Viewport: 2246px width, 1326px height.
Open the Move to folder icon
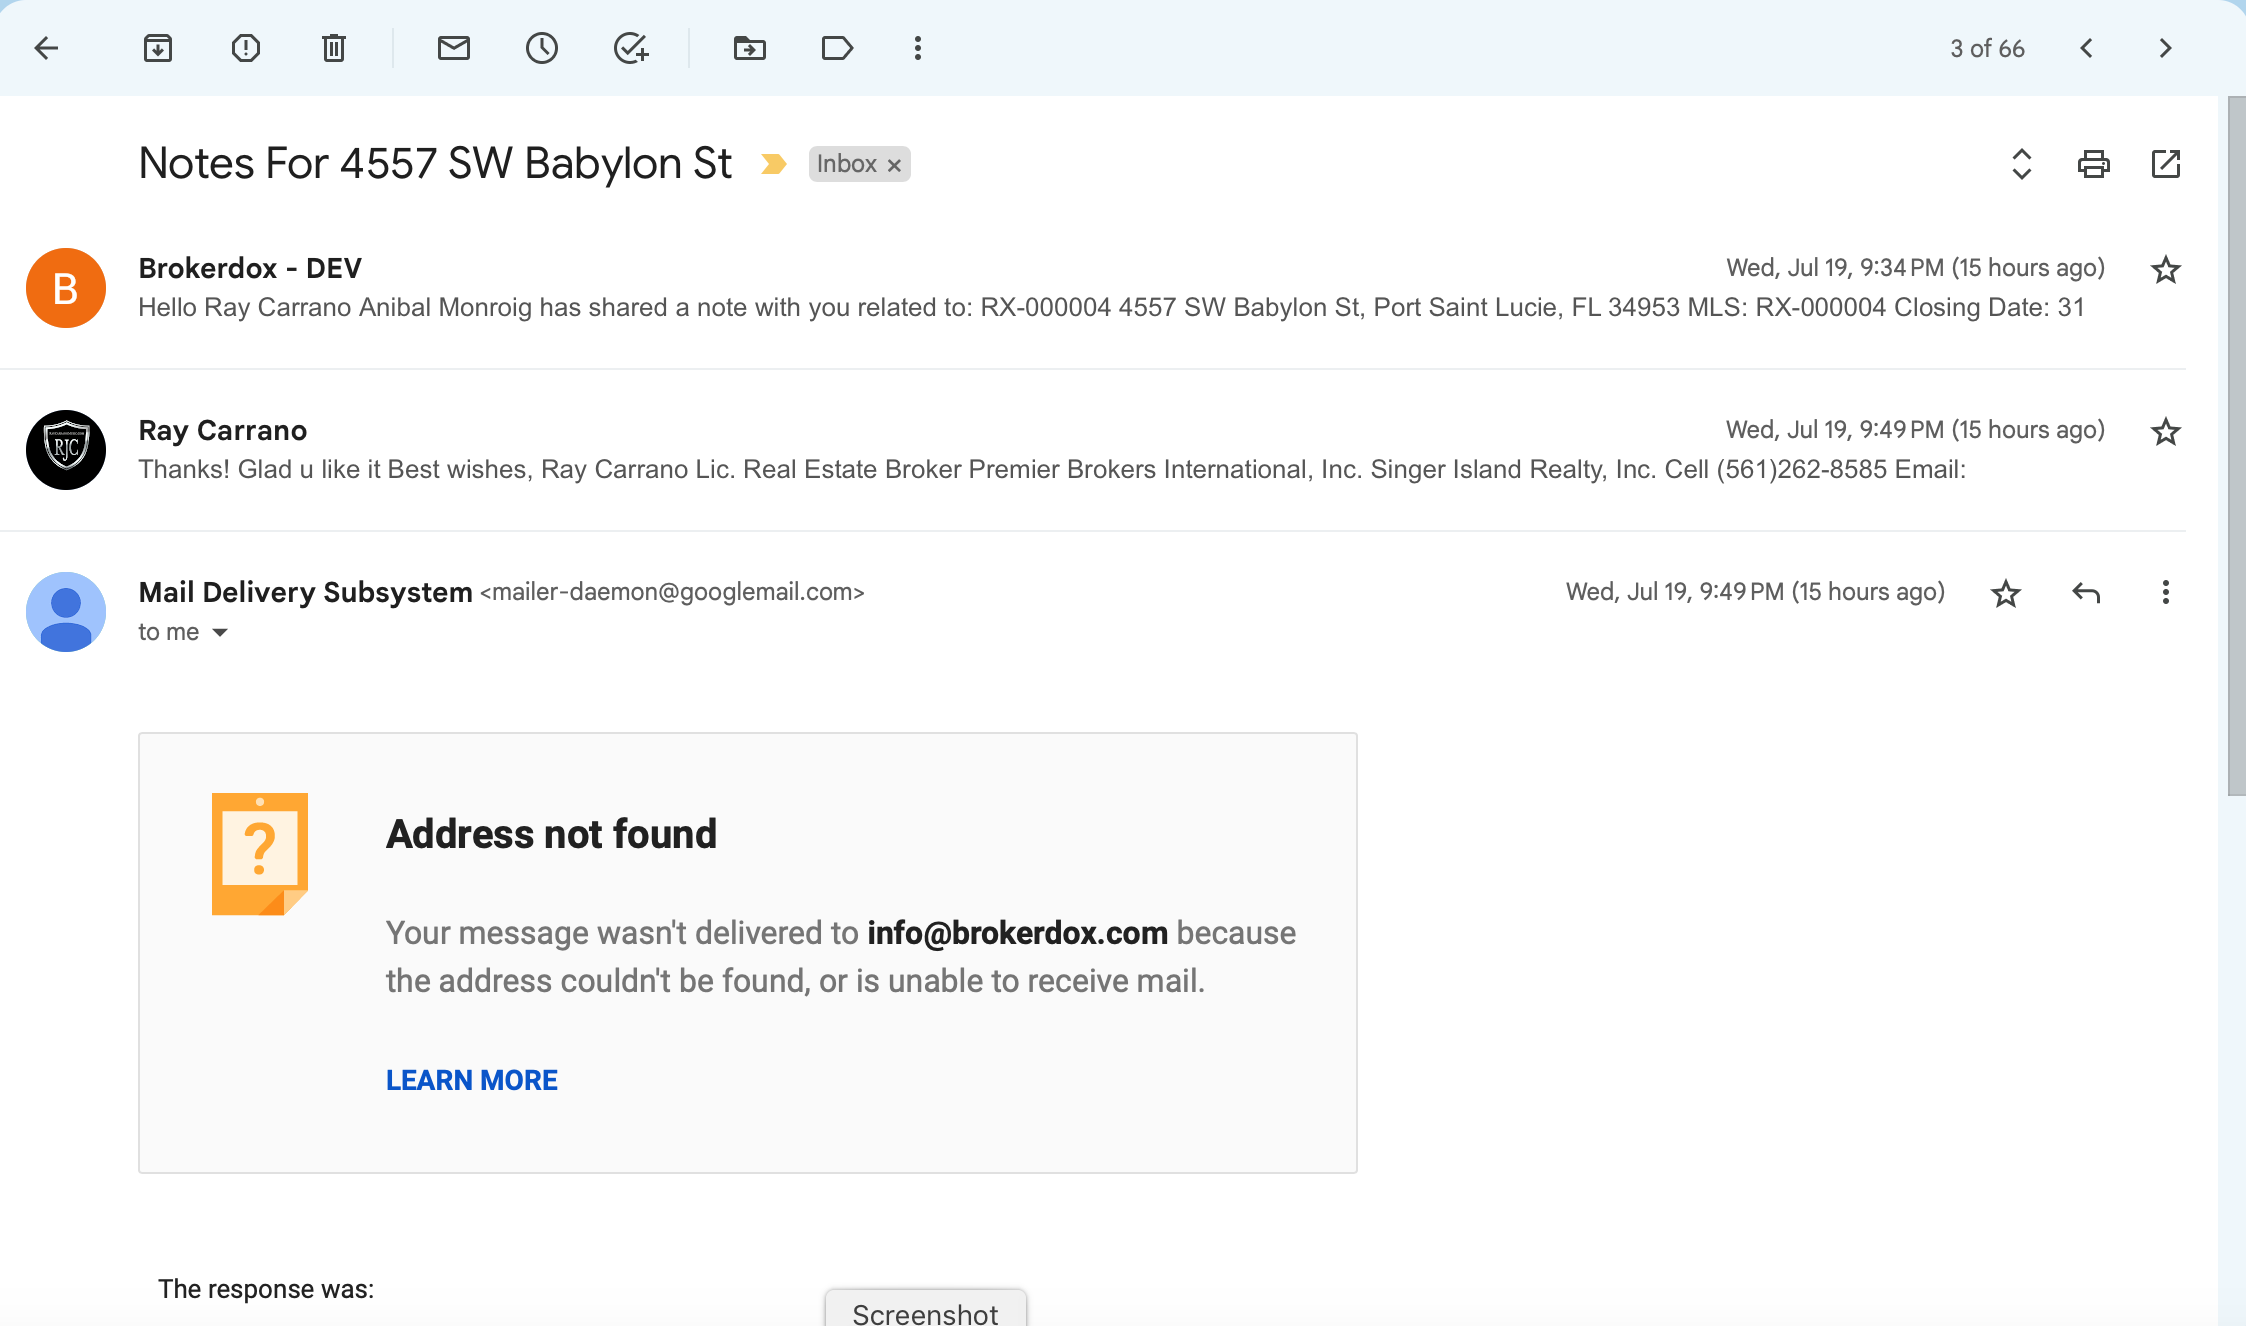coord(750,48)
